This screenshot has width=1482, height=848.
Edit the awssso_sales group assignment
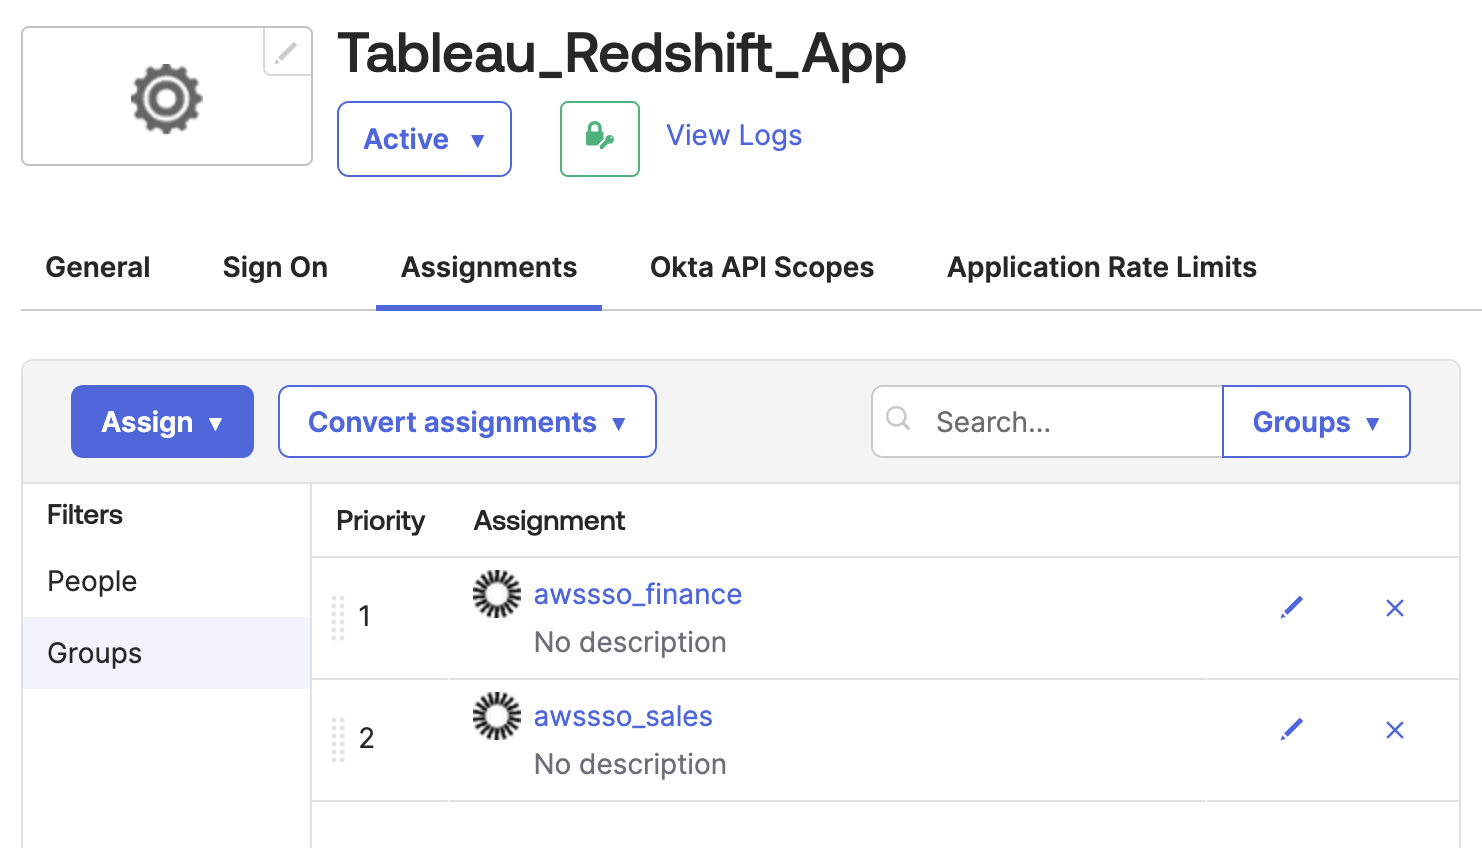1292,729
